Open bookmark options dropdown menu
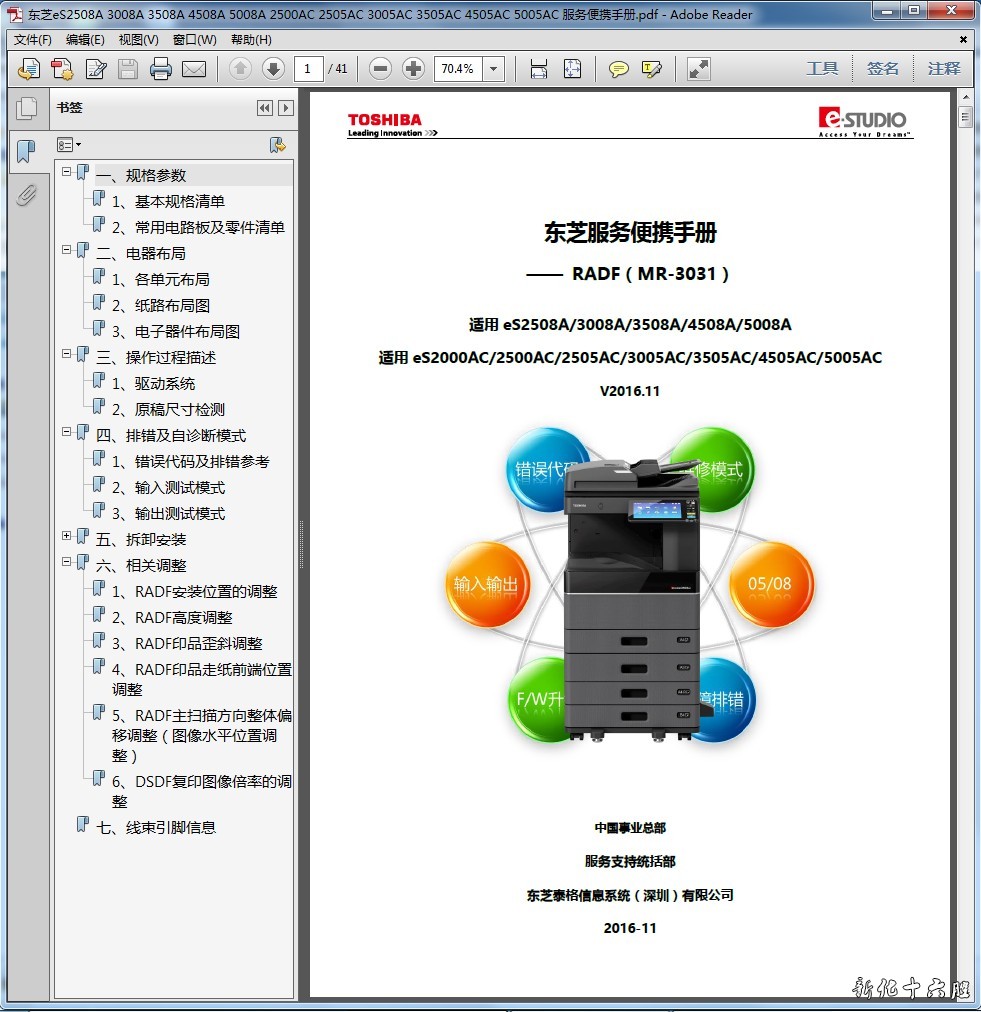This screenshot has width=981, height=1012. pyautogui.click(x=69, y=145)
